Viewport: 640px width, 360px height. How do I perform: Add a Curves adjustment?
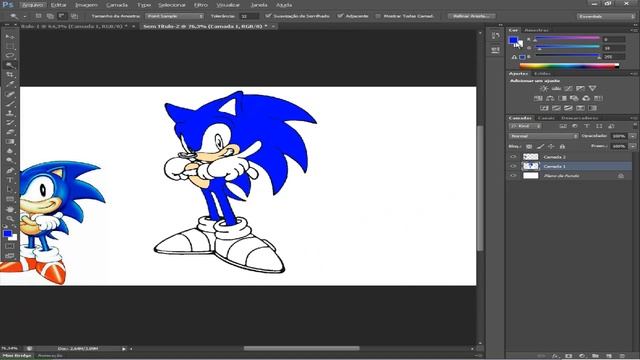pos(568,89)
